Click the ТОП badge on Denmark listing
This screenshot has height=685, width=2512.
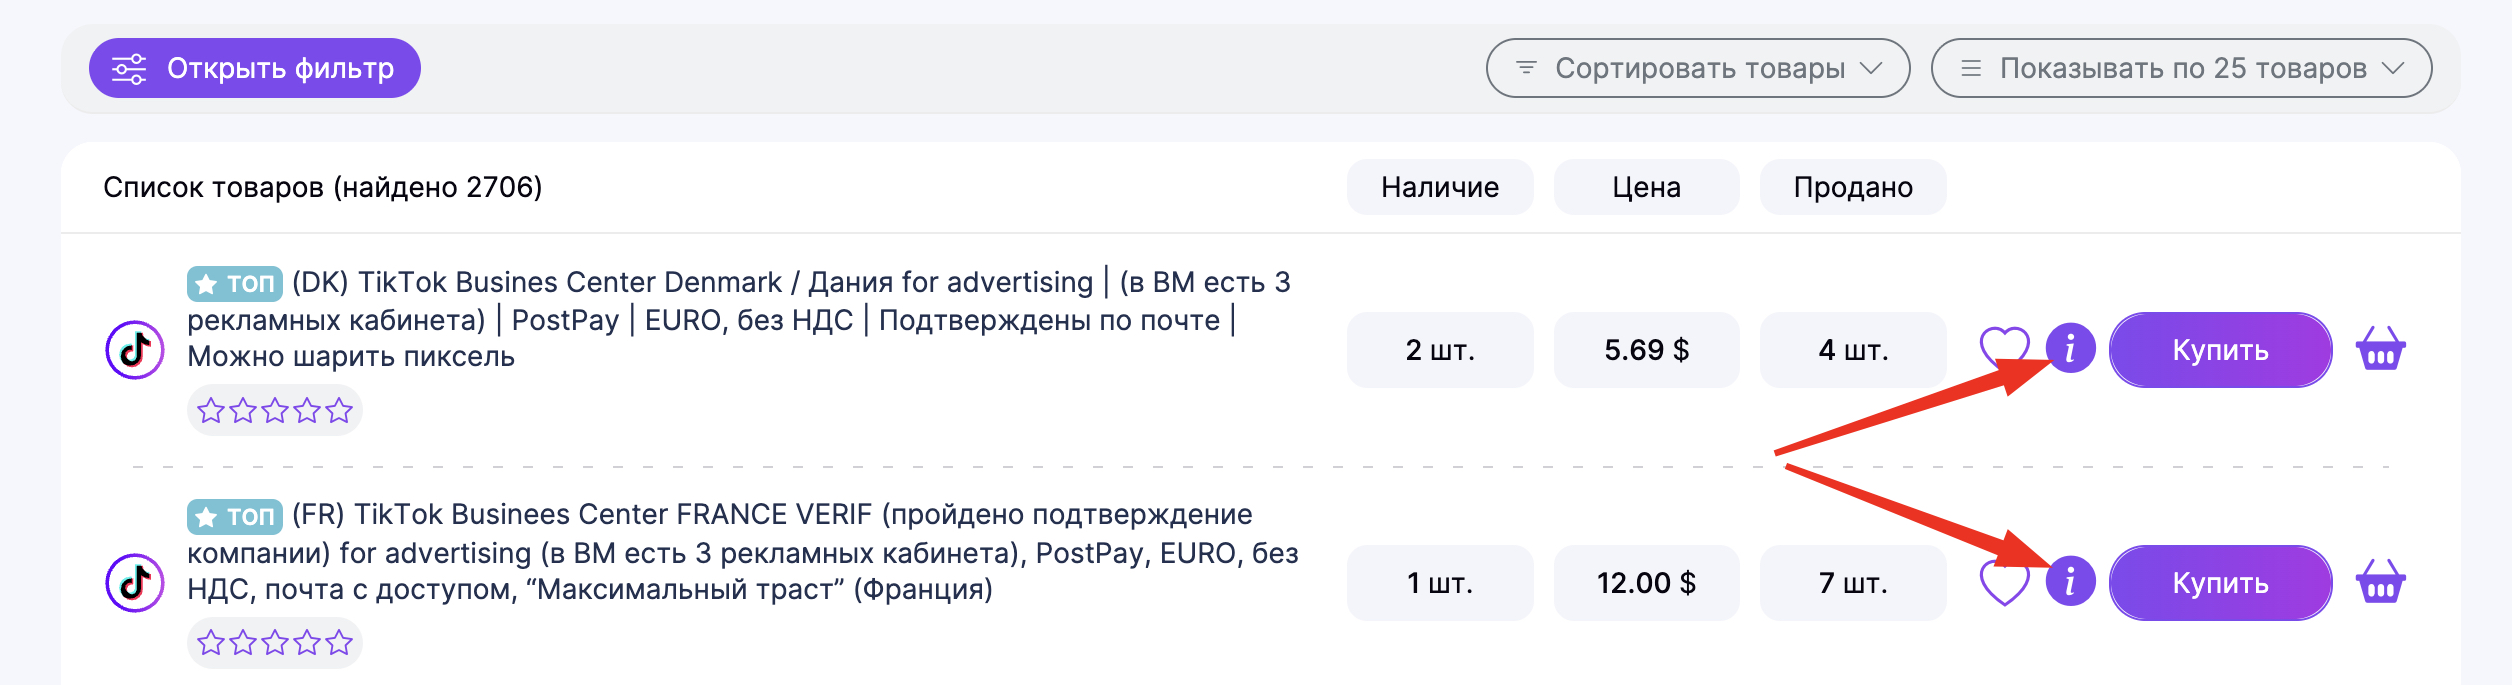(x=235, y=284)
